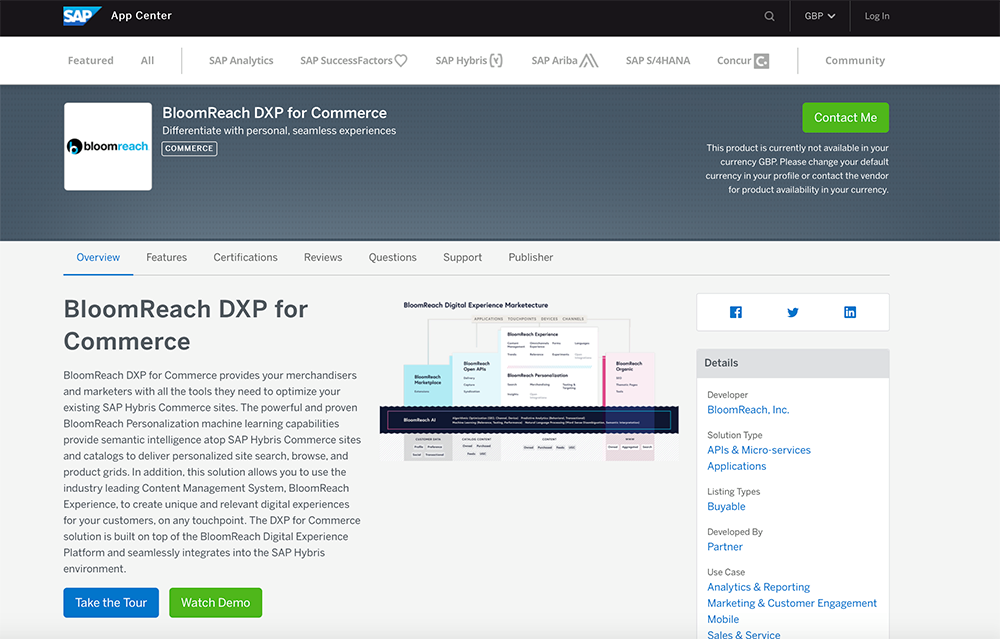1000x639 pixels.
Task: Open SAP Analytics category
Action: point(241,61)
